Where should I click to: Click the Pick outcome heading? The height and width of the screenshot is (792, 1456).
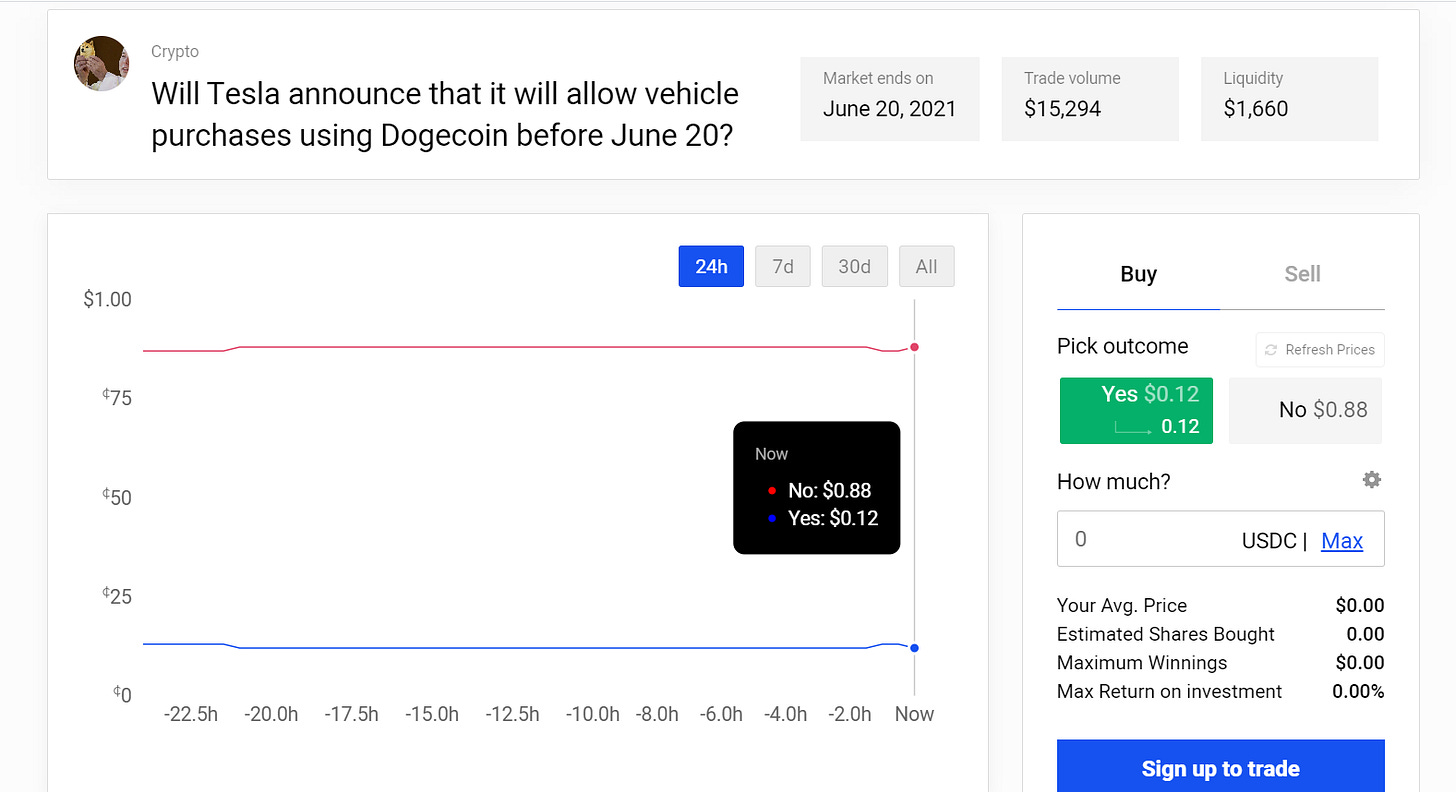pos(1123,346)
